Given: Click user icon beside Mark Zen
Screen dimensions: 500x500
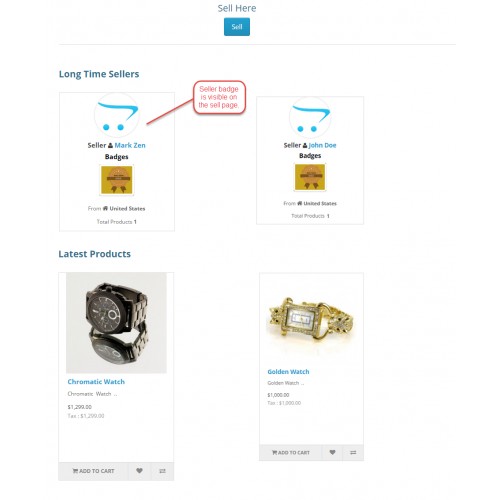Looking at the screenshot, I should coord(110,145).
